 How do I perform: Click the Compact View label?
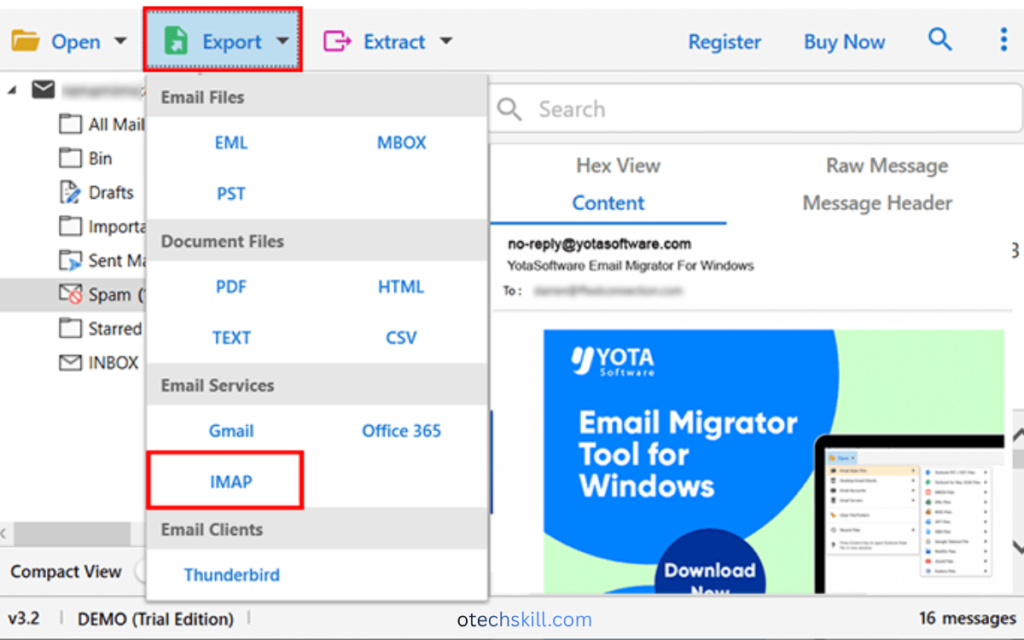tap(65, 571)
